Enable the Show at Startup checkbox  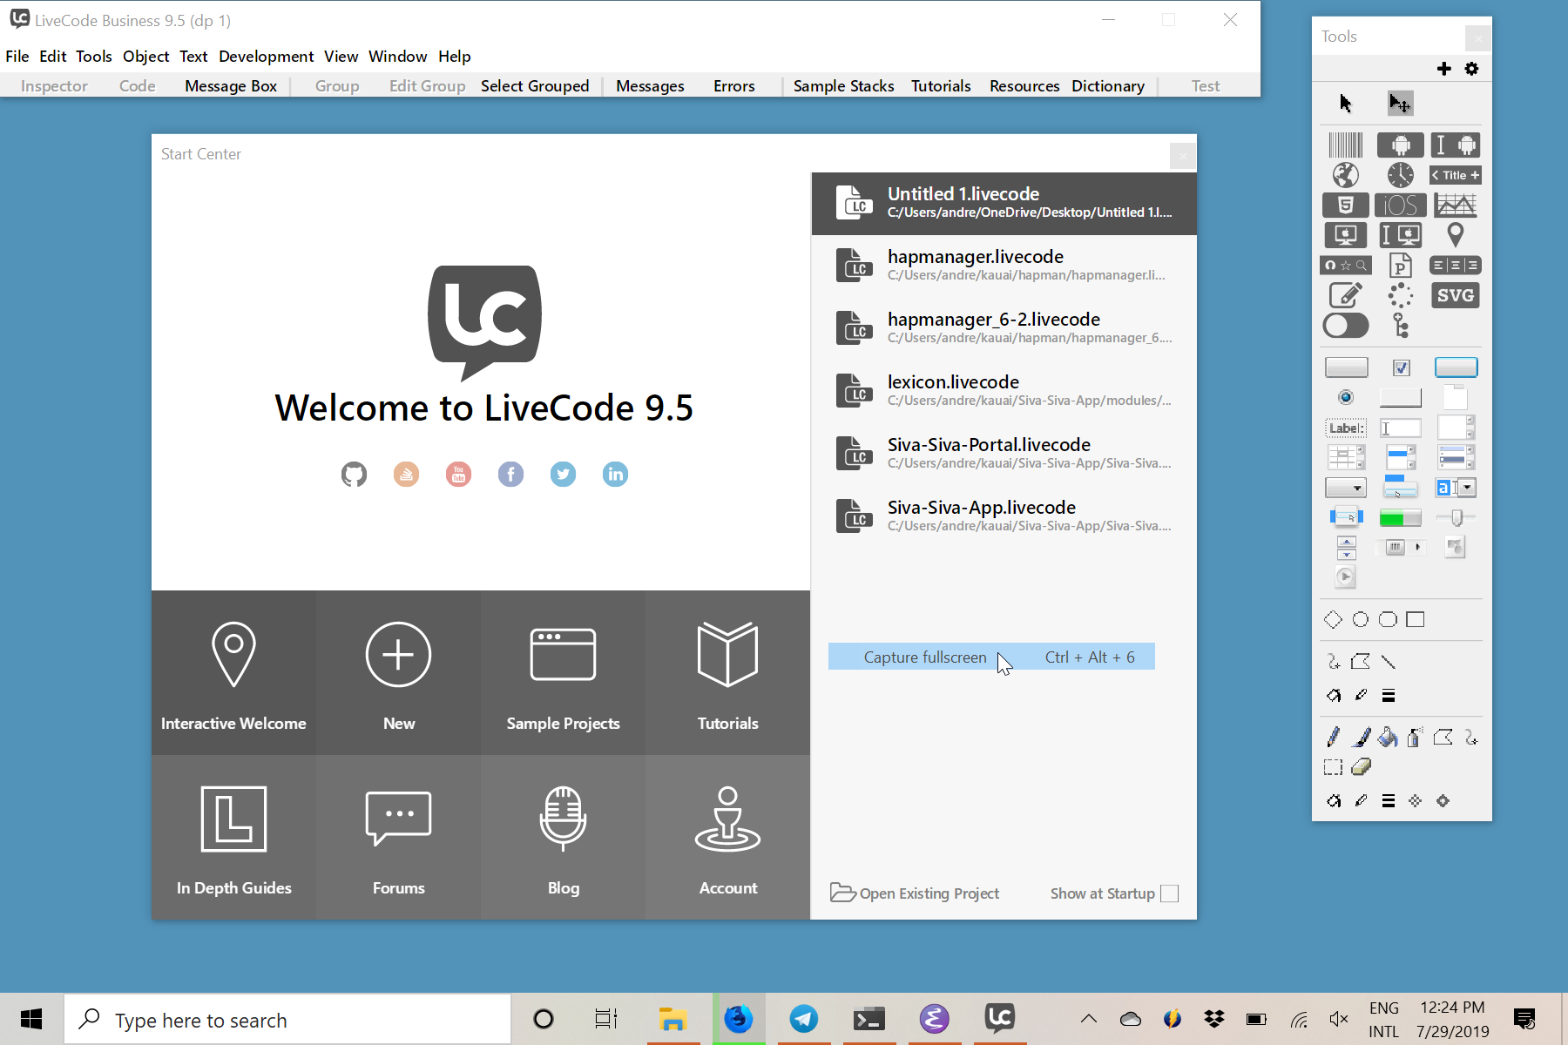pos(1169,894)
